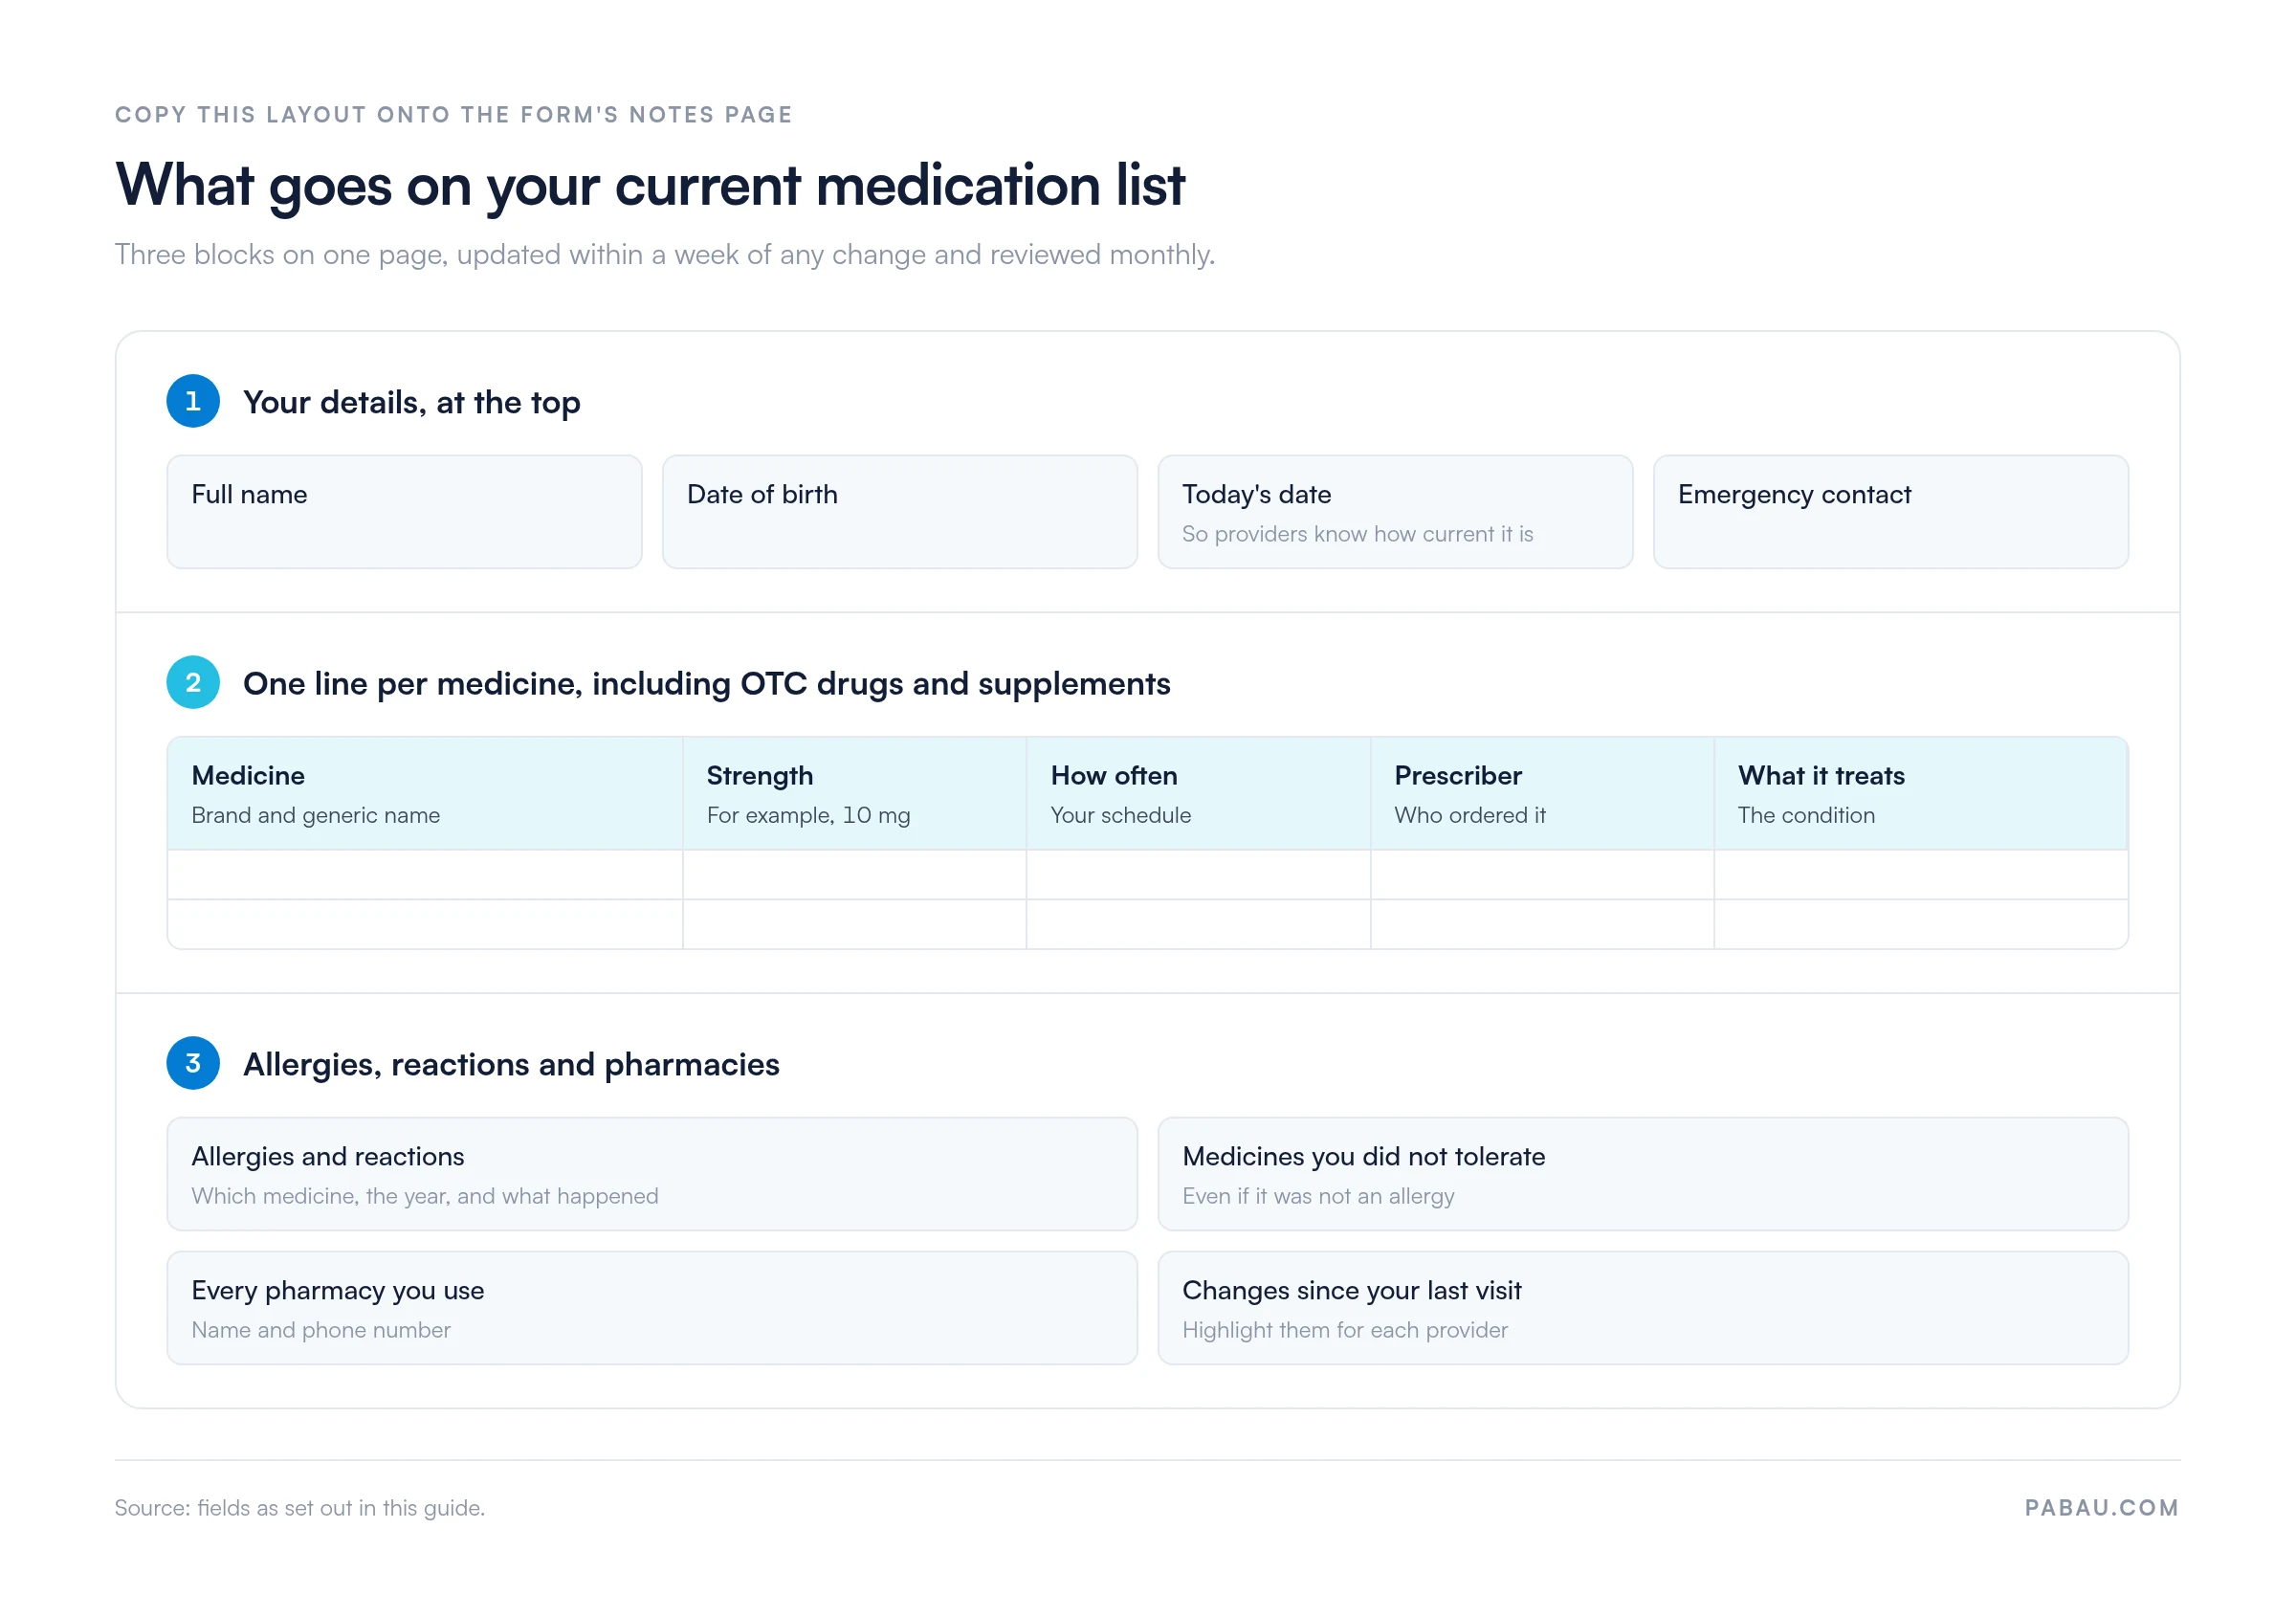This screenshot has height=1617, width=2296.
Task: Select the Today's date box
Action: (1395, 512)
